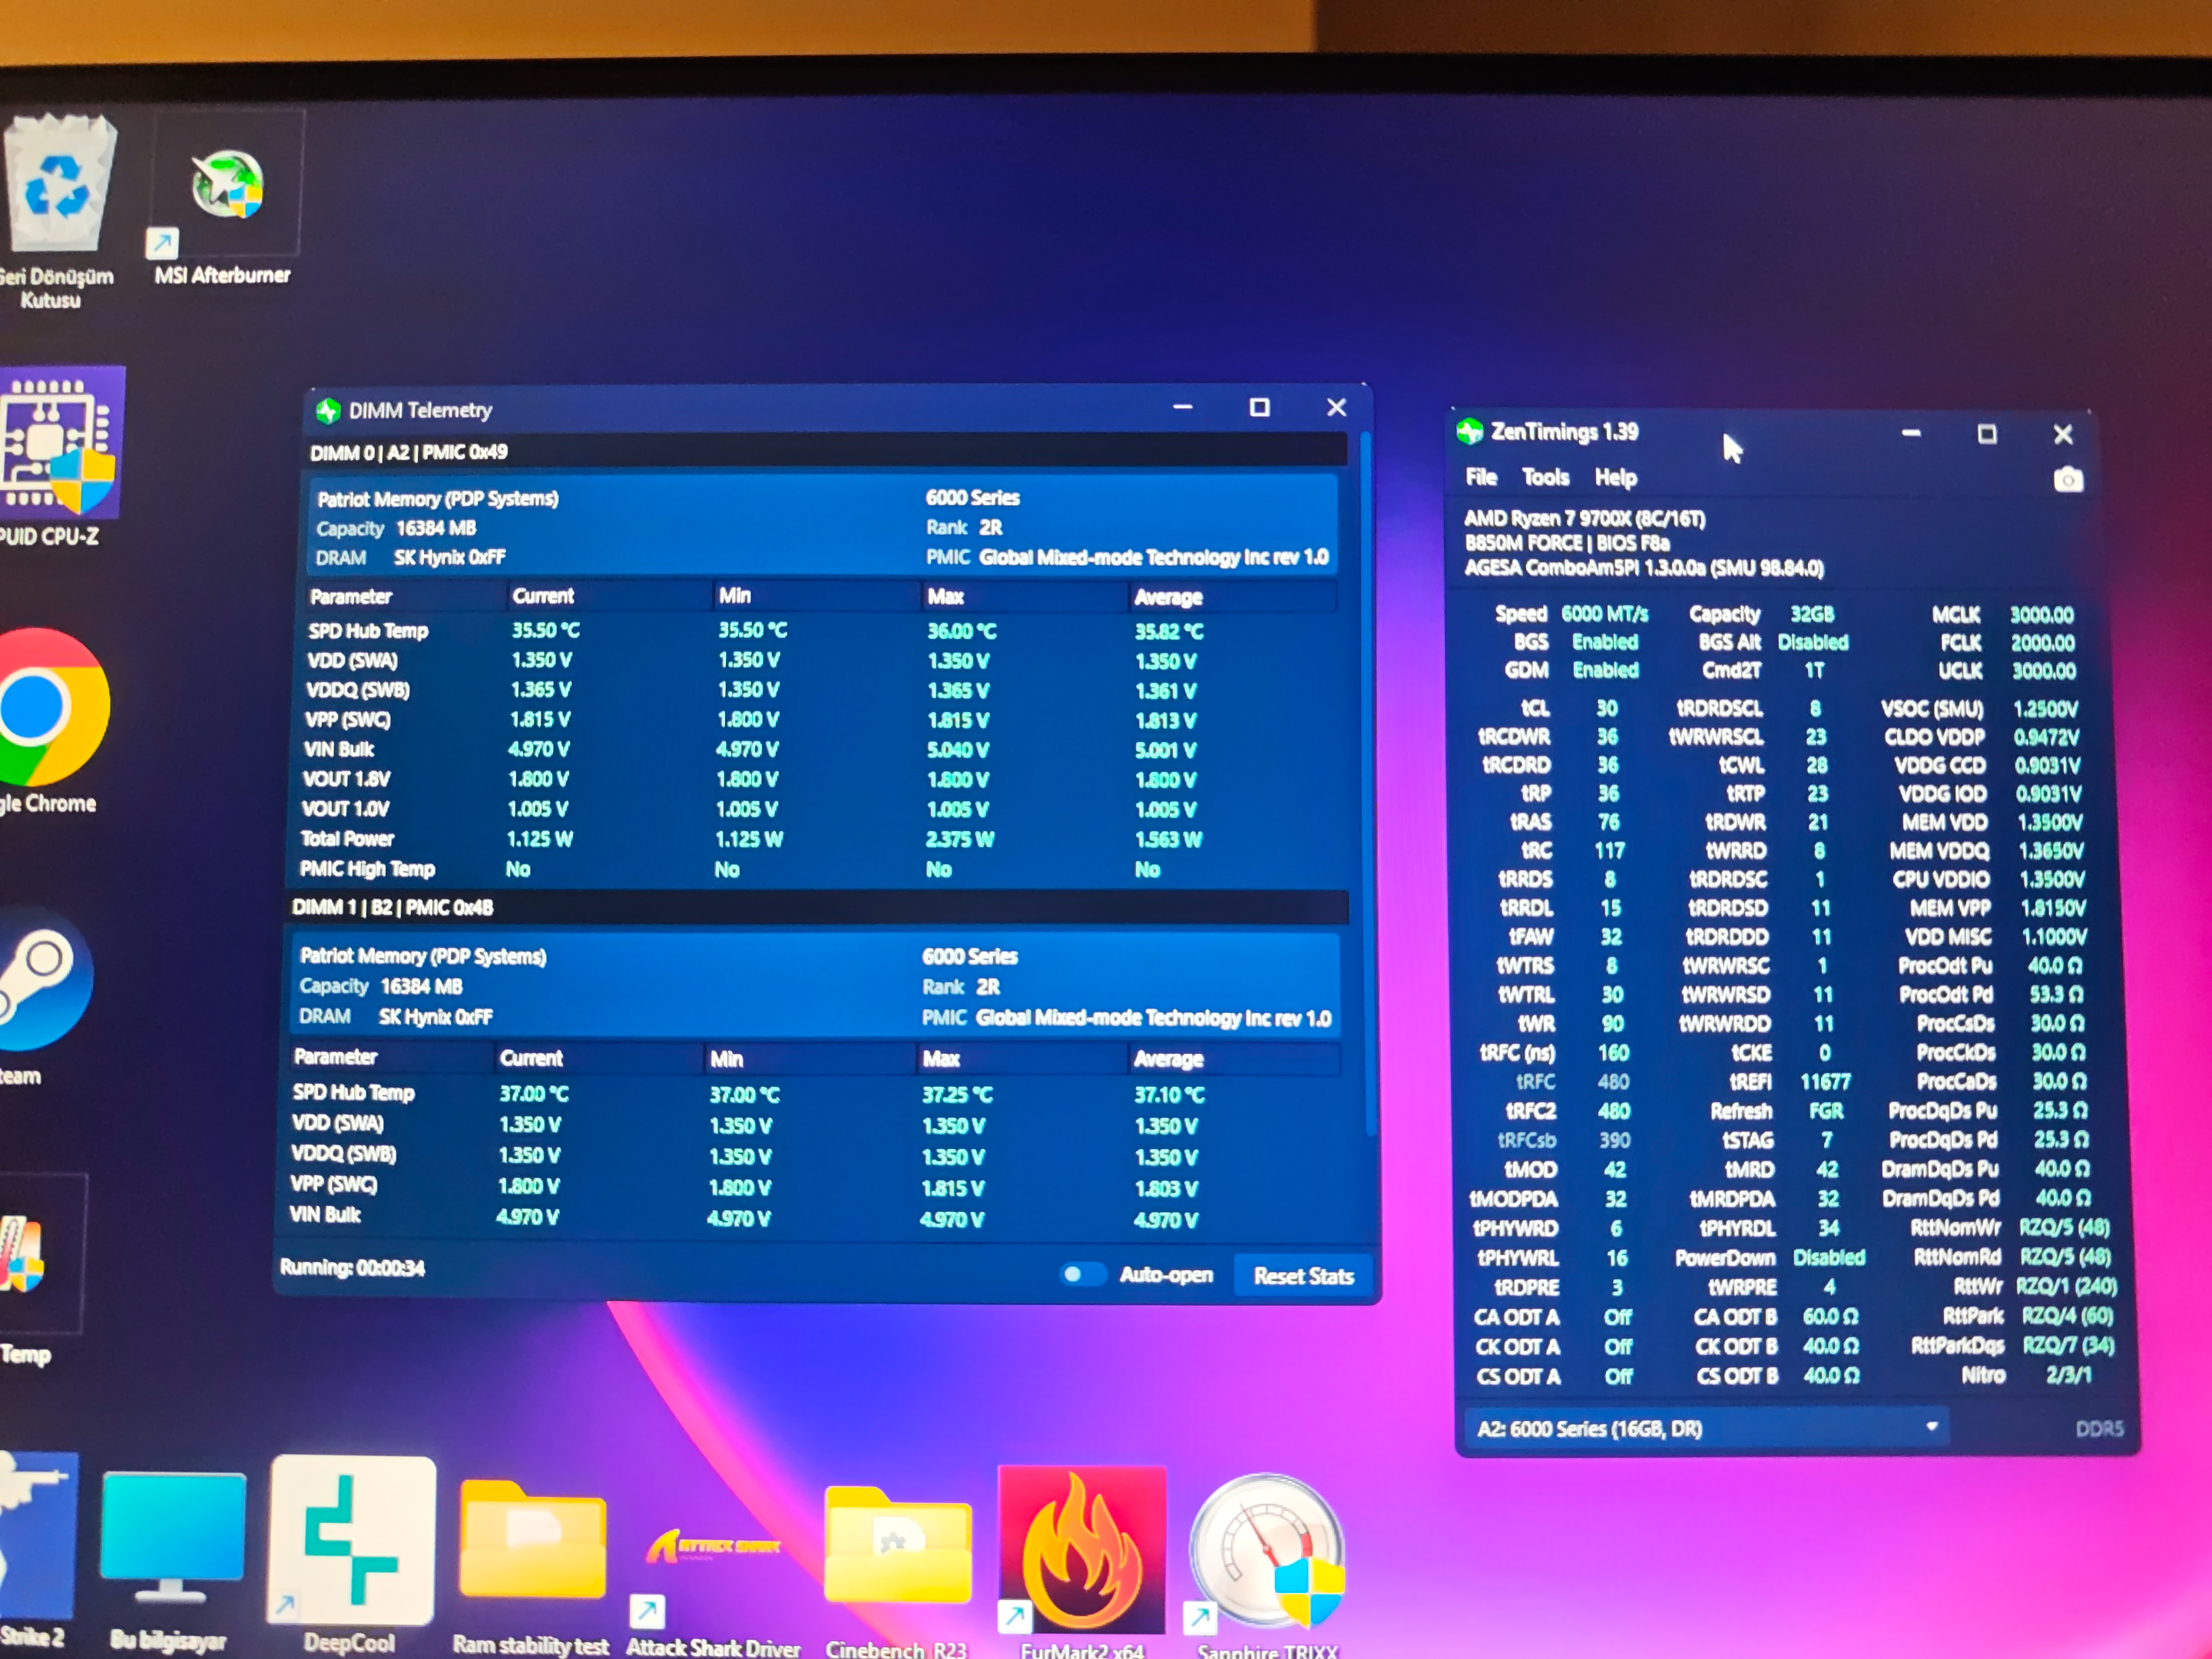Click the B850M FORCE | BIOS F8a line
Viewport: 2212px width, 1659px height.
pos(1566,543)
